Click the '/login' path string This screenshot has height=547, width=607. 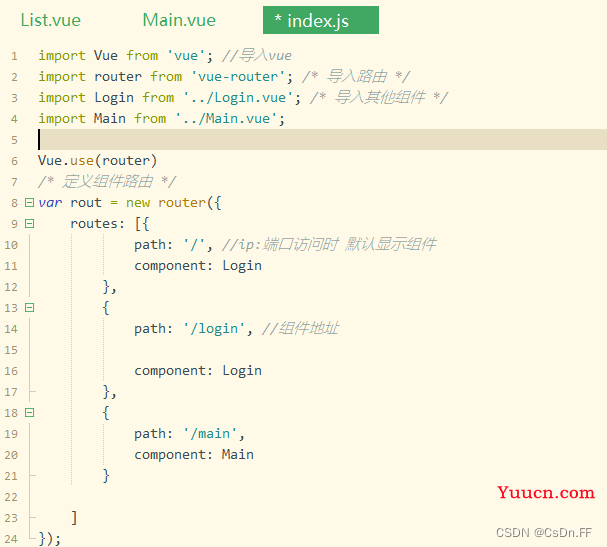[214, 329]
